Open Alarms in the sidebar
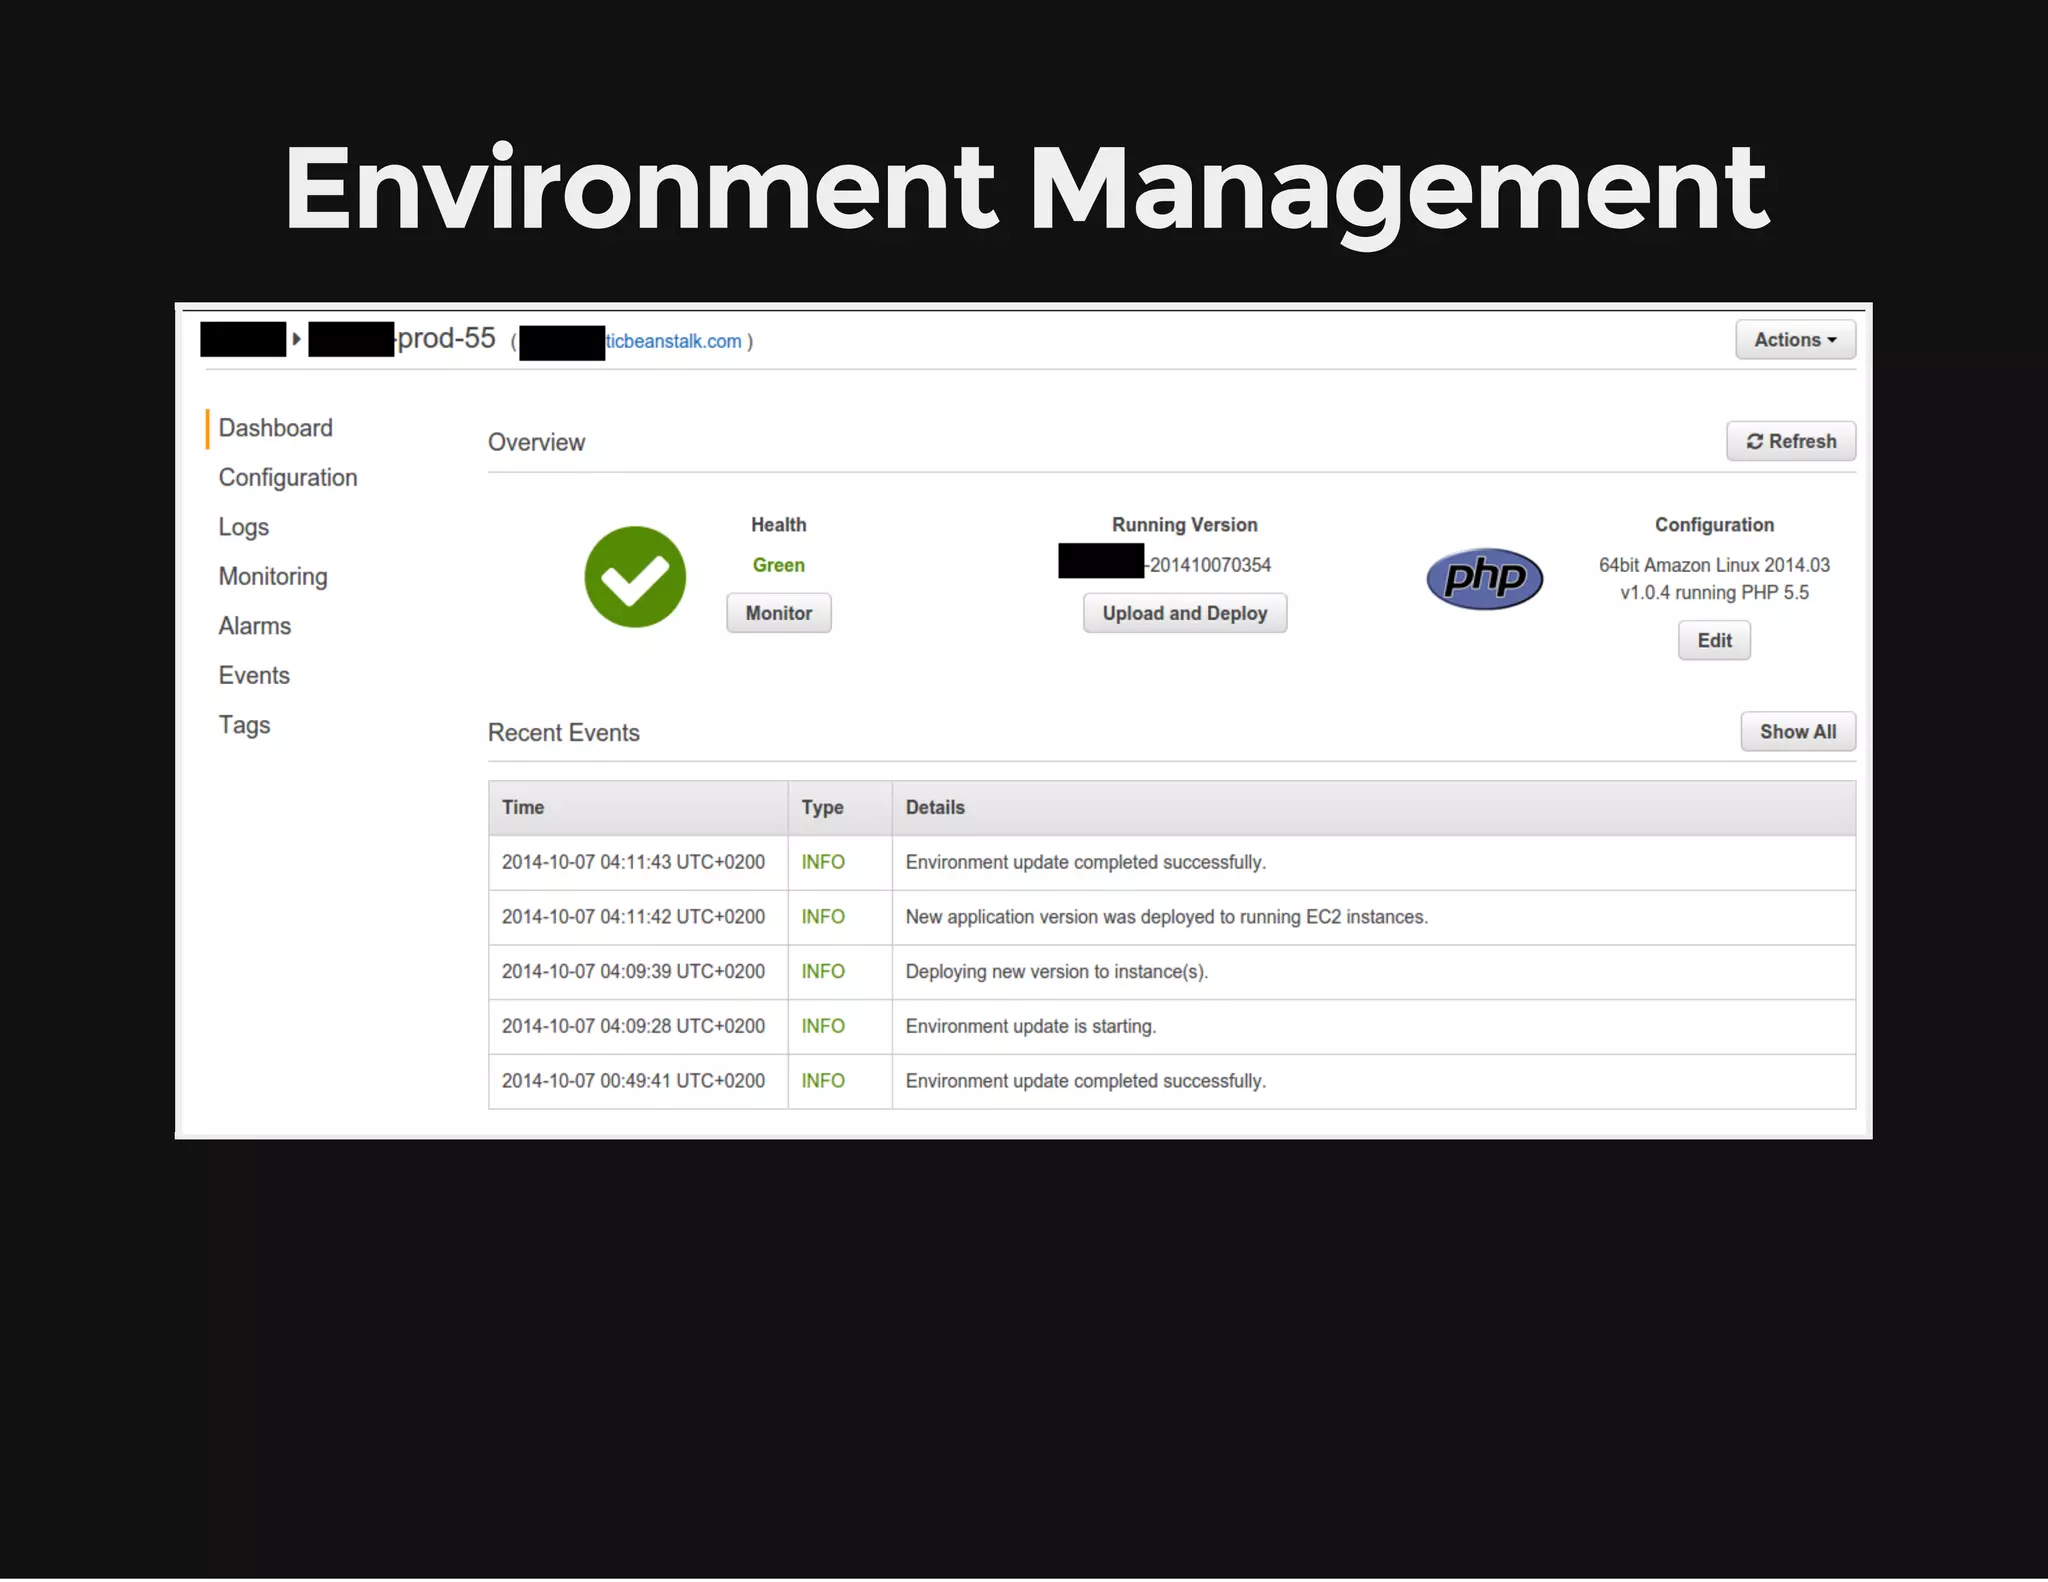 click(x=255, y=626)
